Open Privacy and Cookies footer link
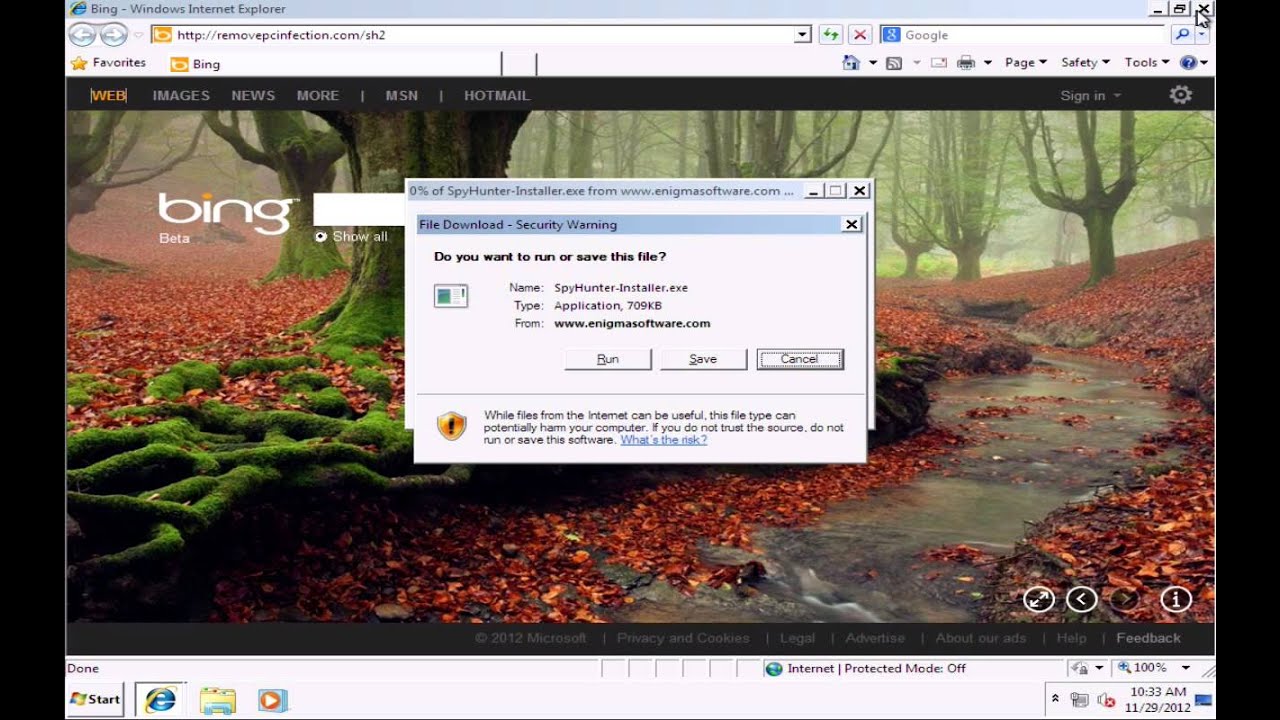 click(683, 638)
